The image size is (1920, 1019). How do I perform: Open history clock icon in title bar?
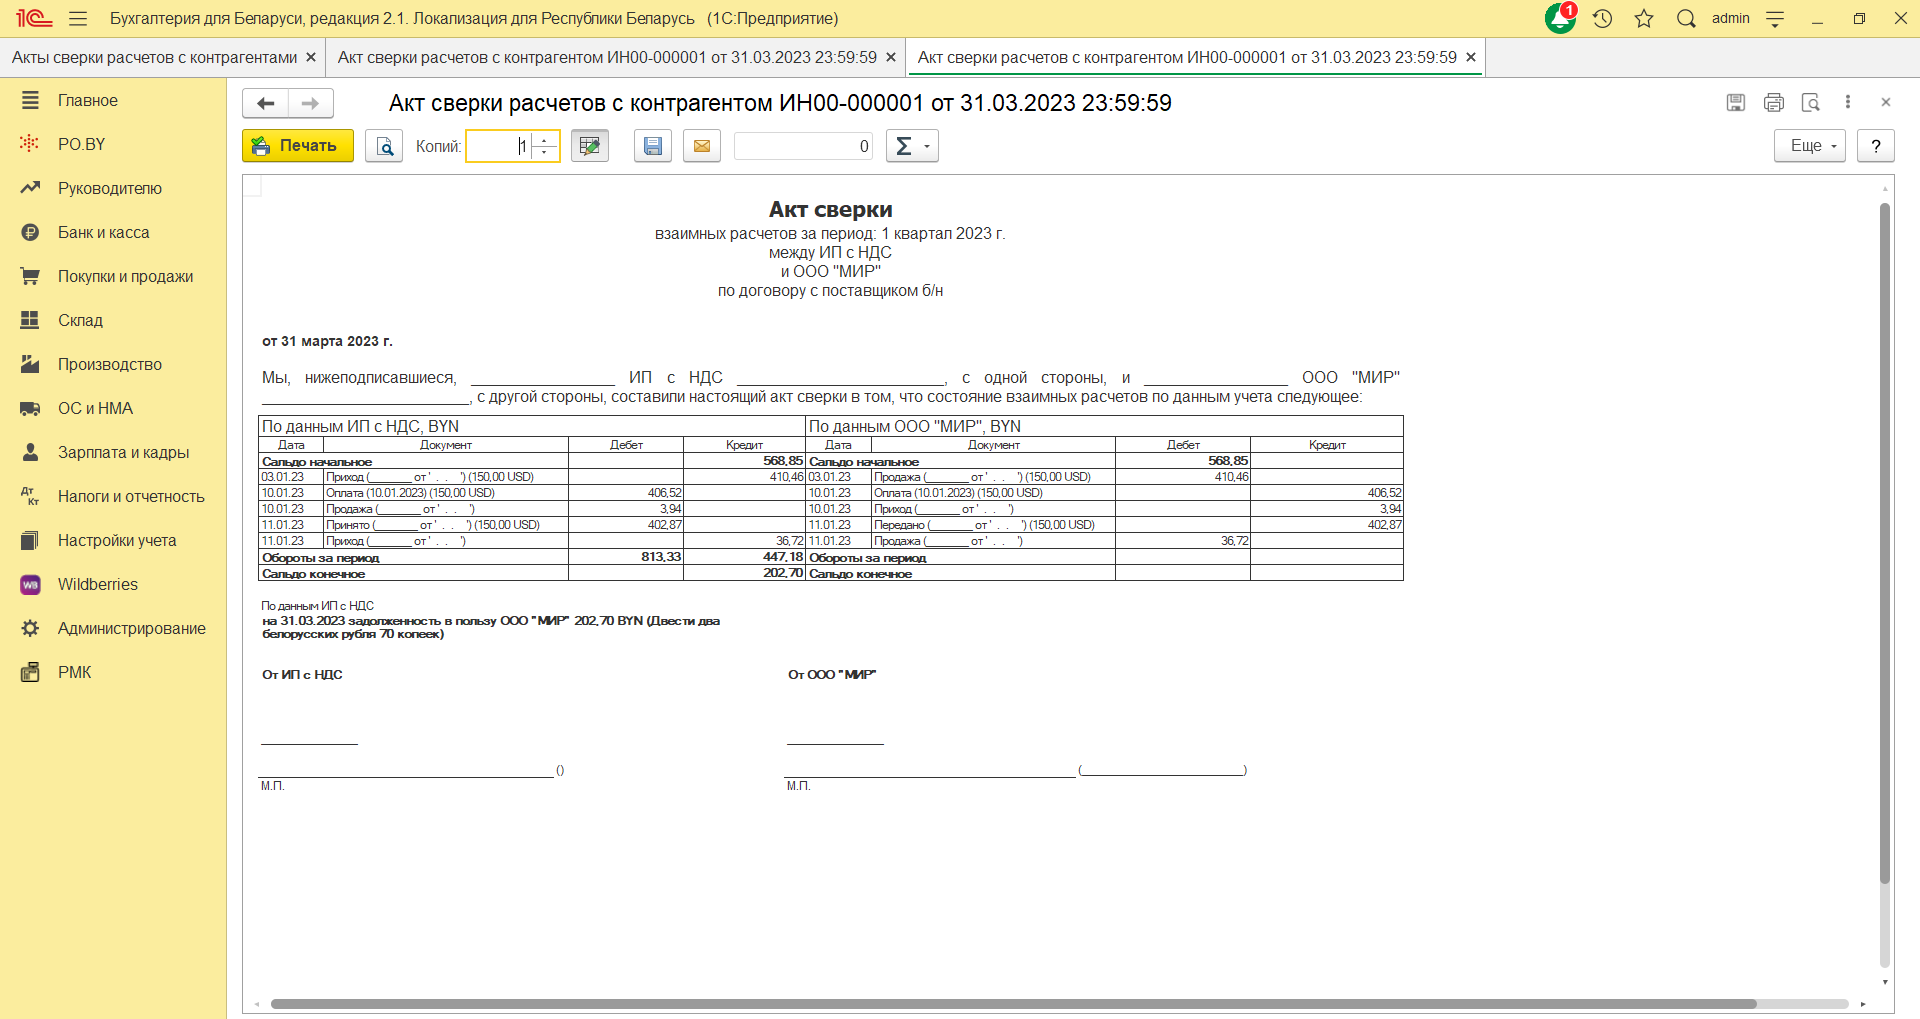click(1603, 19)
